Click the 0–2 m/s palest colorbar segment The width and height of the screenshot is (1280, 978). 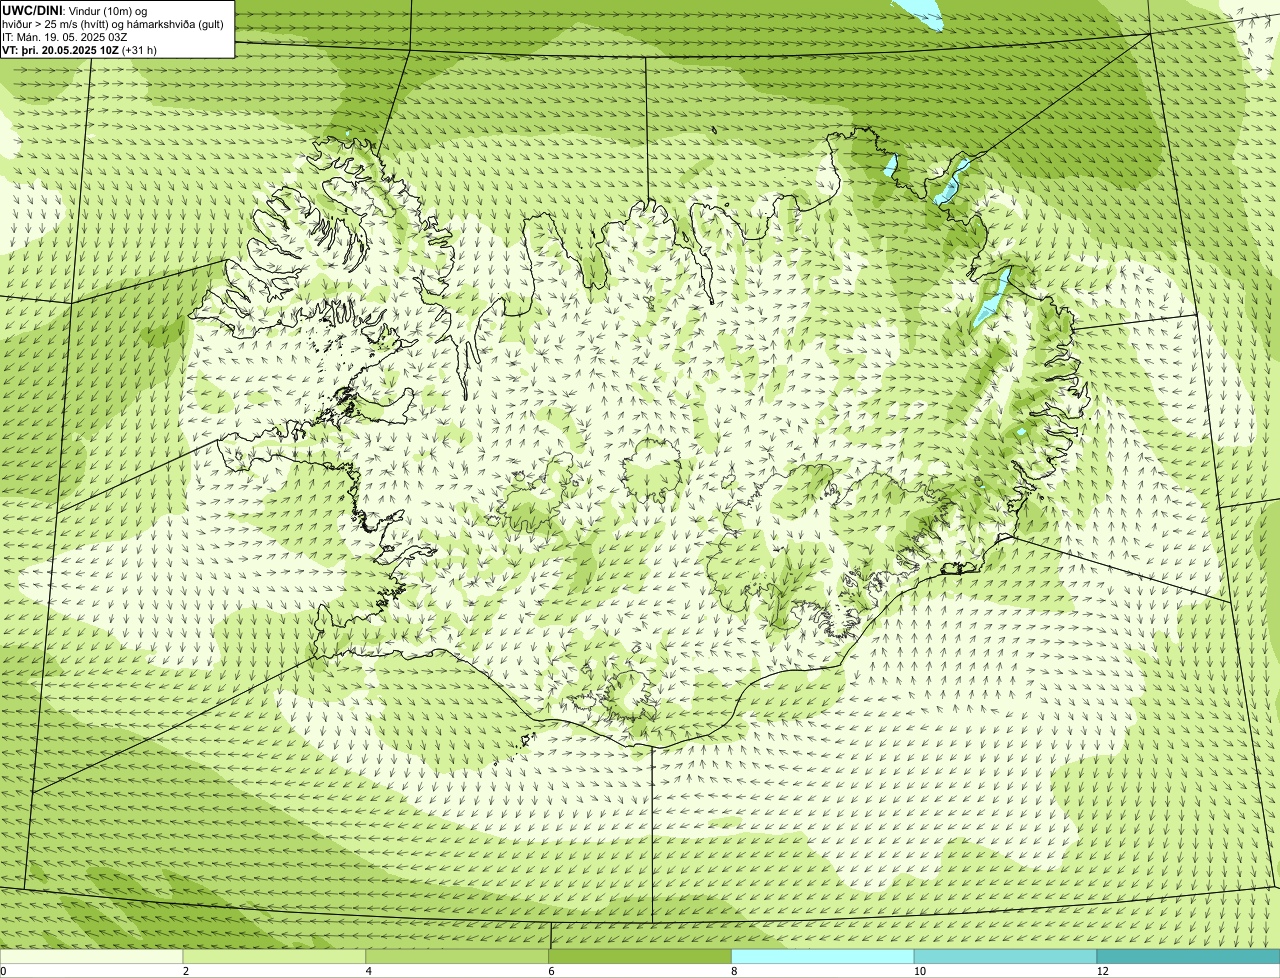point(91,957)
